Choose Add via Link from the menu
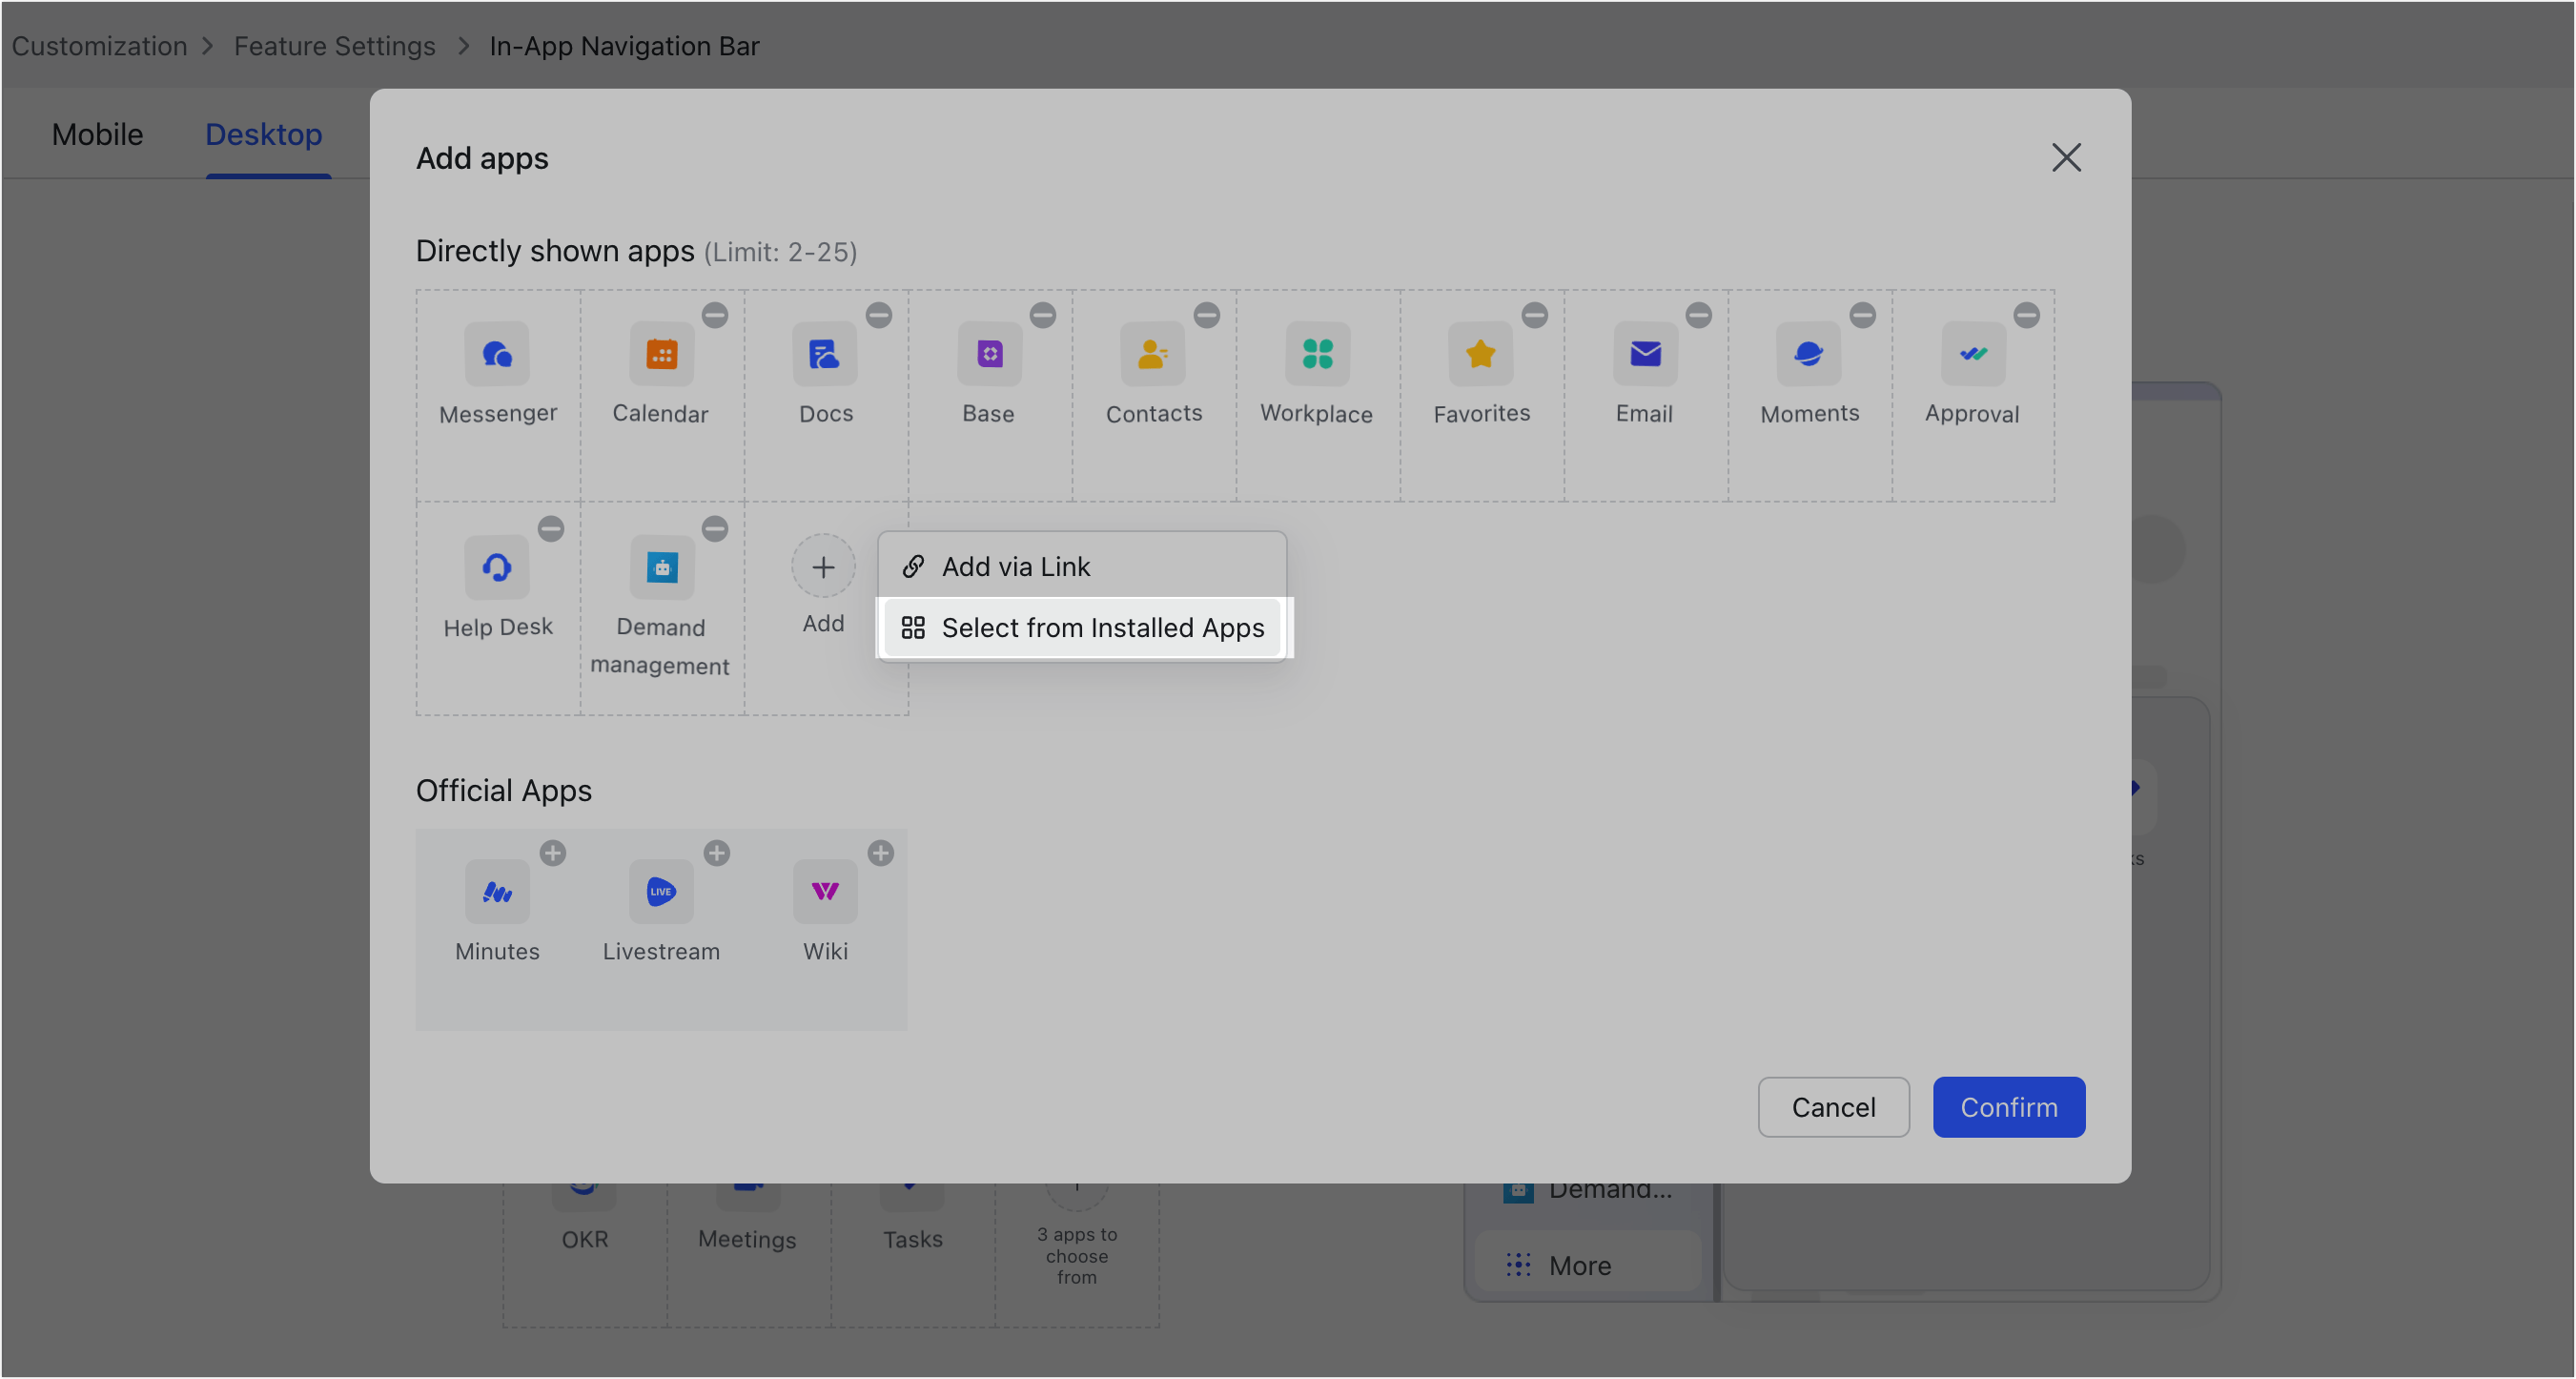Image resolution: width=2576 pixels, height=1379 pixels. (1082, 566)
